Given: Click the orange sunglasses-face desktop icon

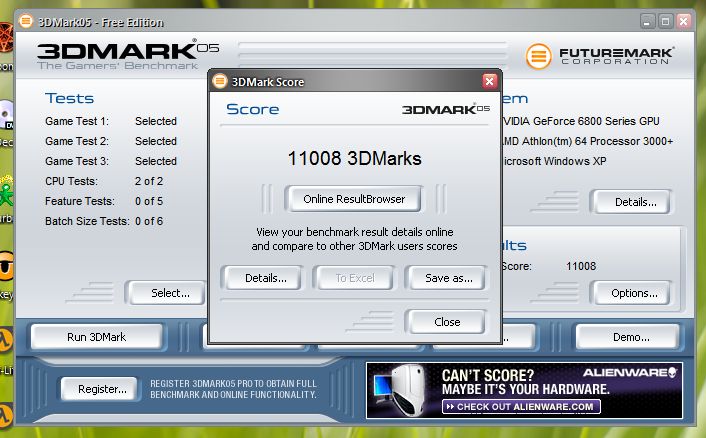Looking at the screenshot, I should point(6,266).
